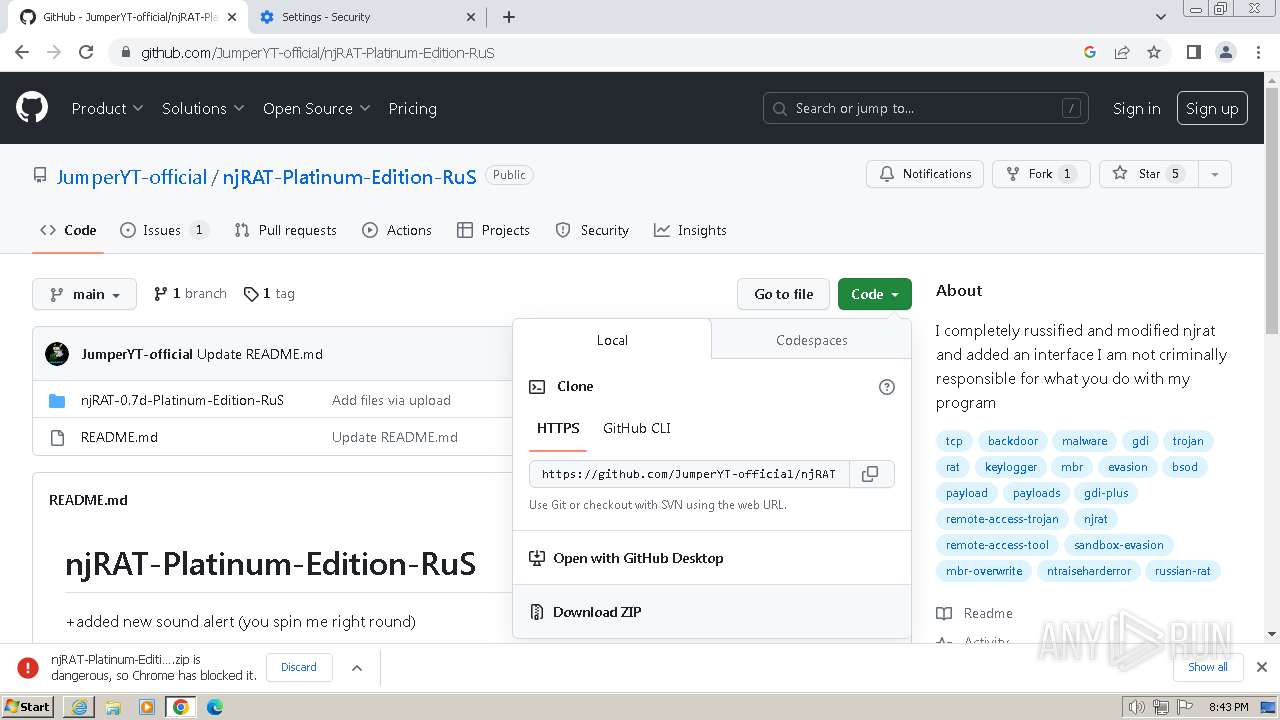Click the volume icon in system tray

(1136, 707)
